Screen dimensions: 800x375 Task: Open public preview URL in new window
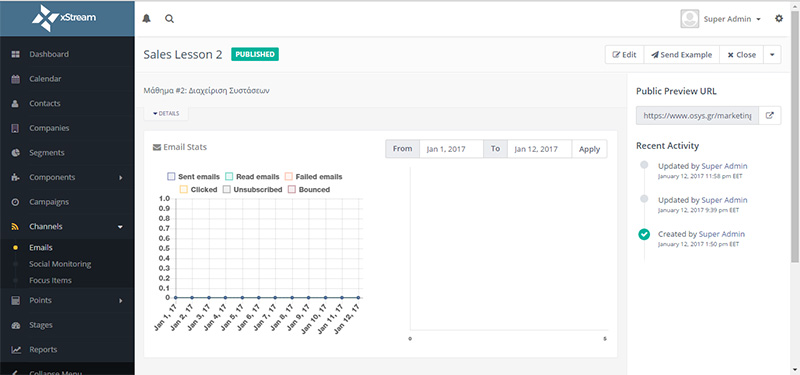click(x=770, y=115)
